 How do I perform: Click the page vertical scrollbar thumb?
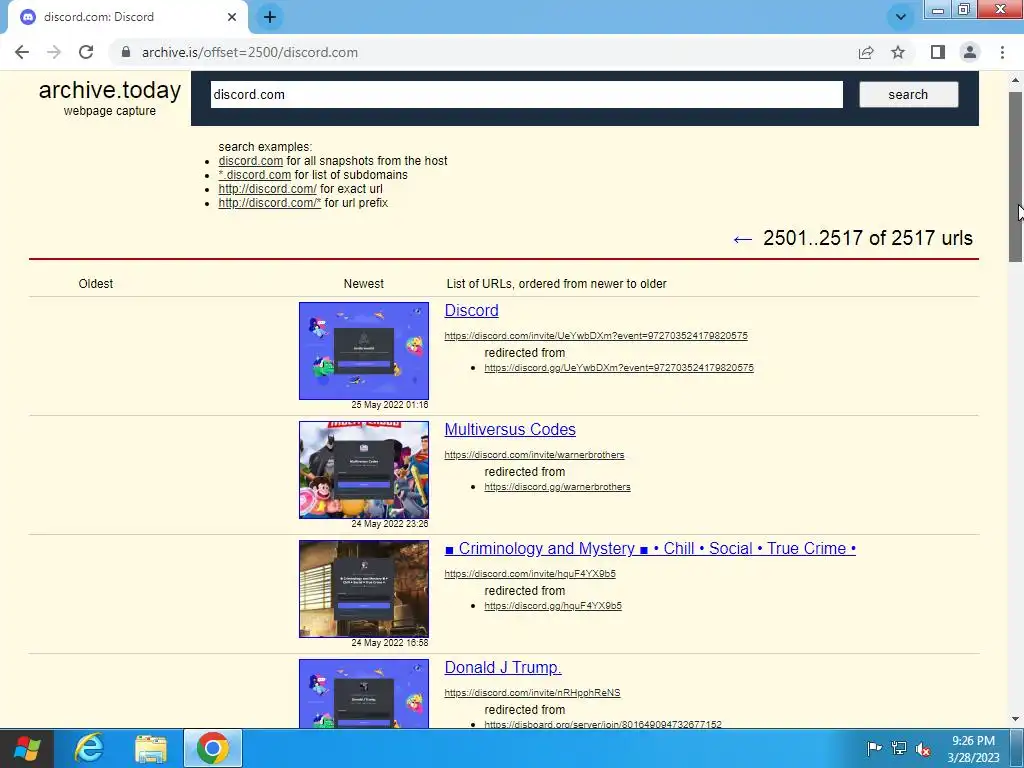tap(1016, 176)
